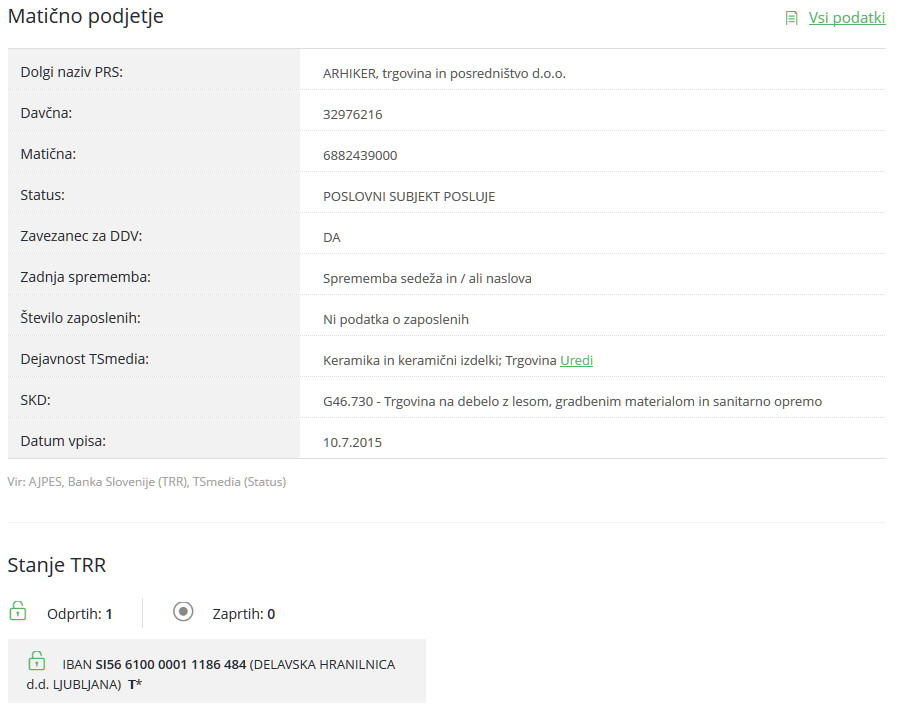Open the Vsi podatki link
900x714 pixels.
tap(847, 18)
